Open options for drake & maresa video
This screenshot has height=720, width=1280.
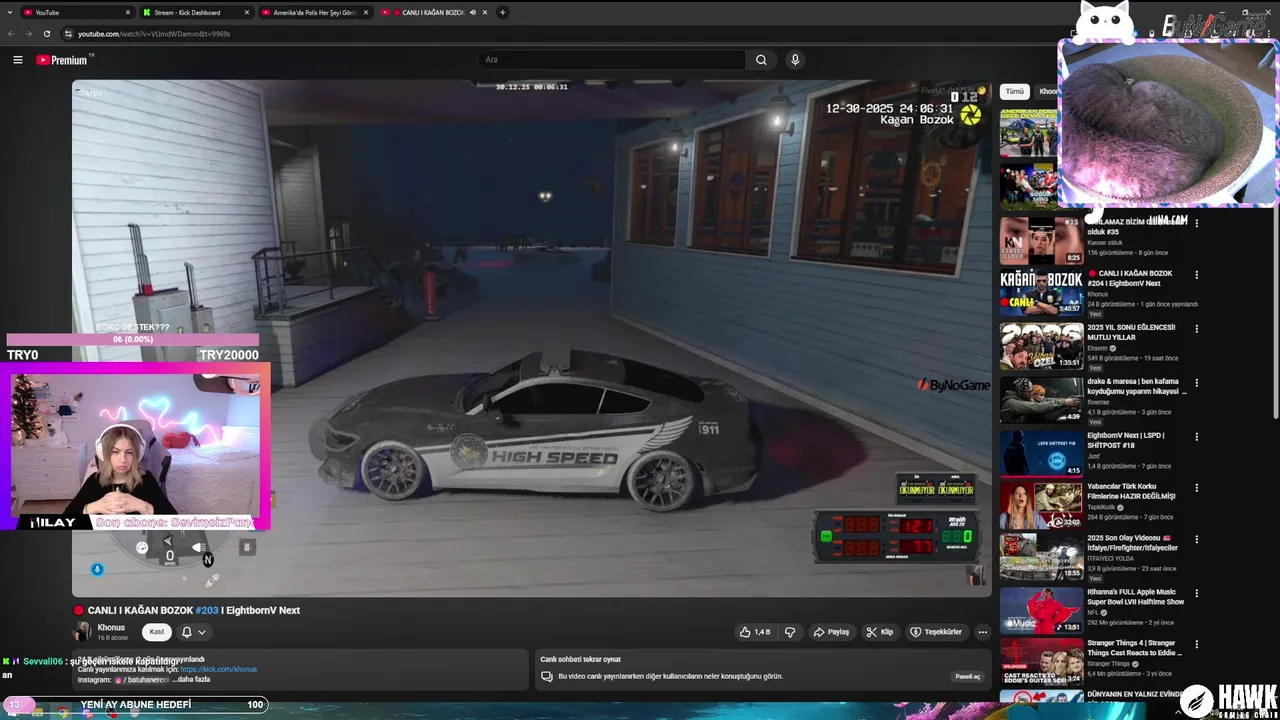[x=1196, y=383]
